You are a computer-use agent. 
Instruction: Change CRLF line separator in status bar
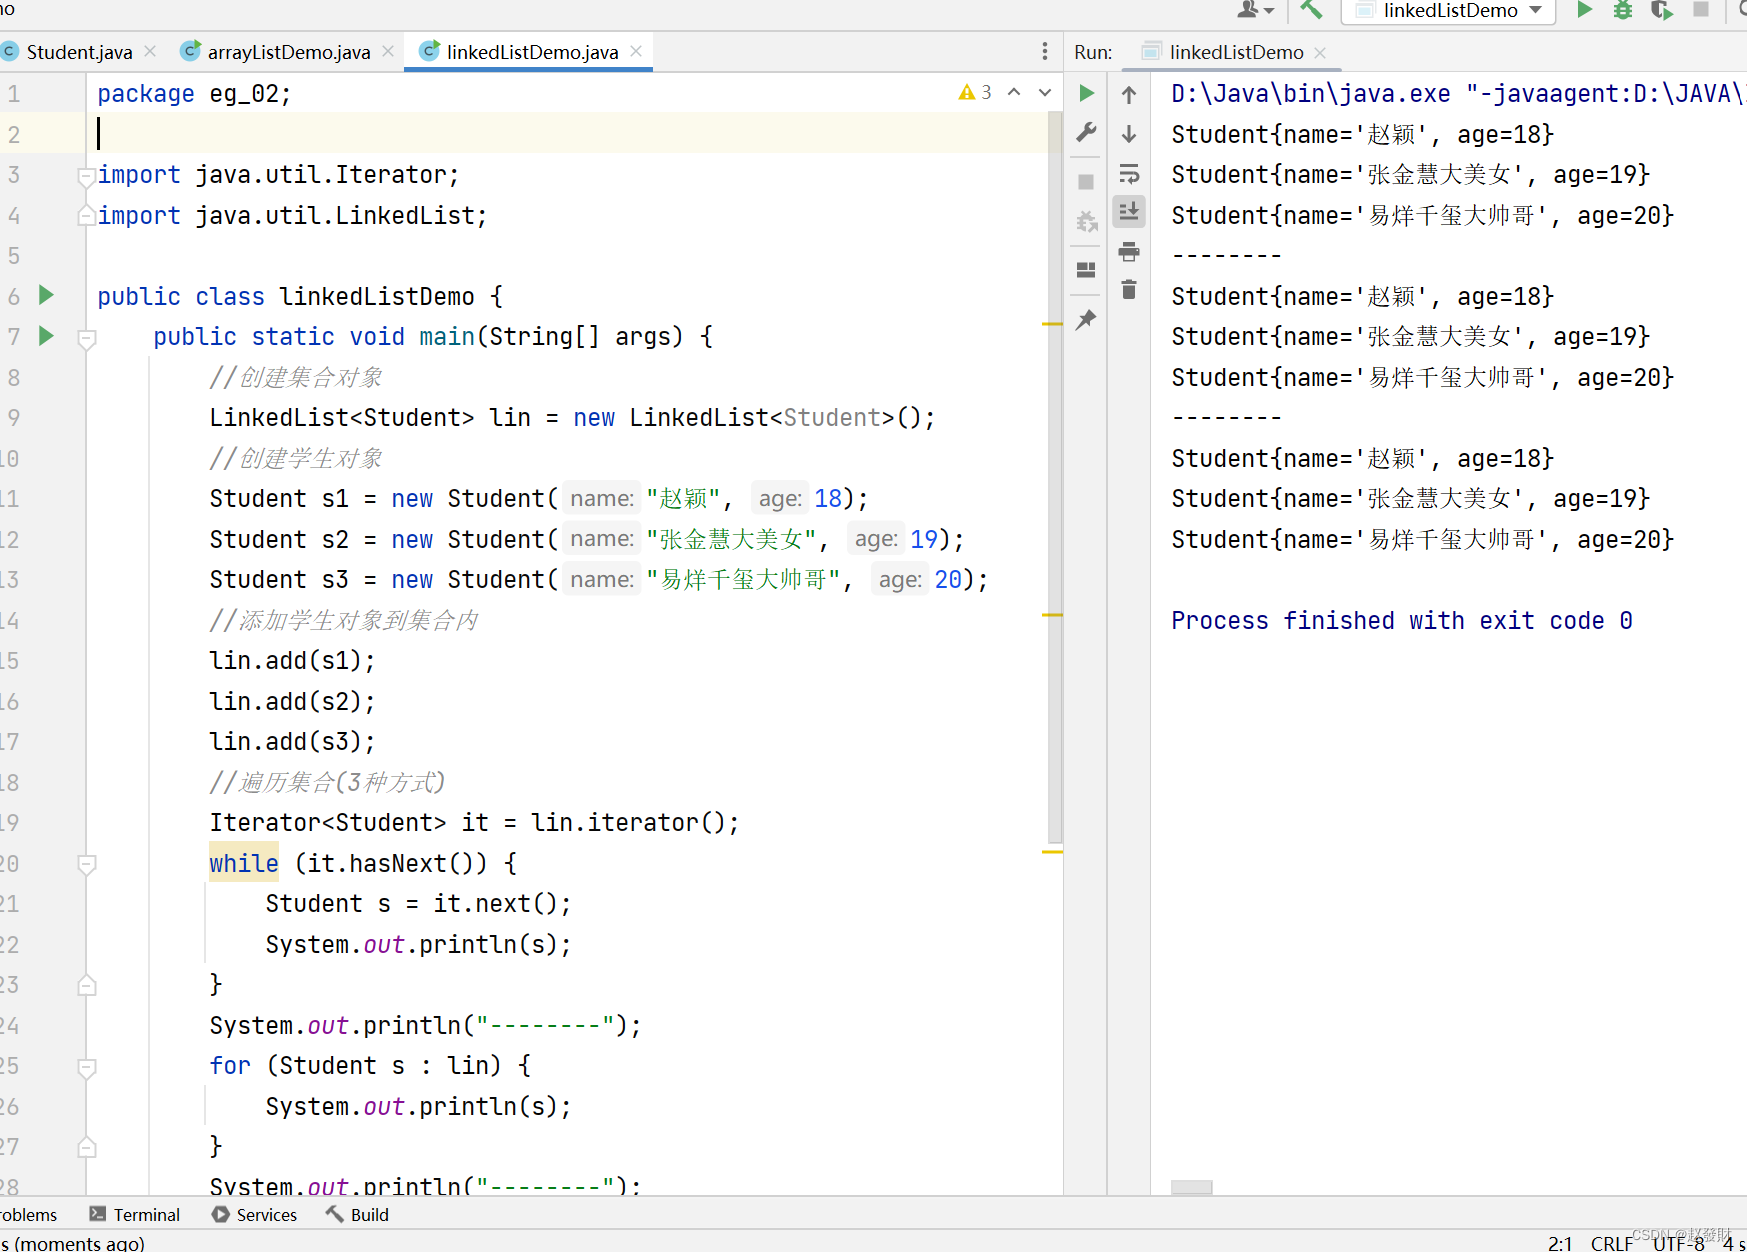click(x=1611, y=1243)
